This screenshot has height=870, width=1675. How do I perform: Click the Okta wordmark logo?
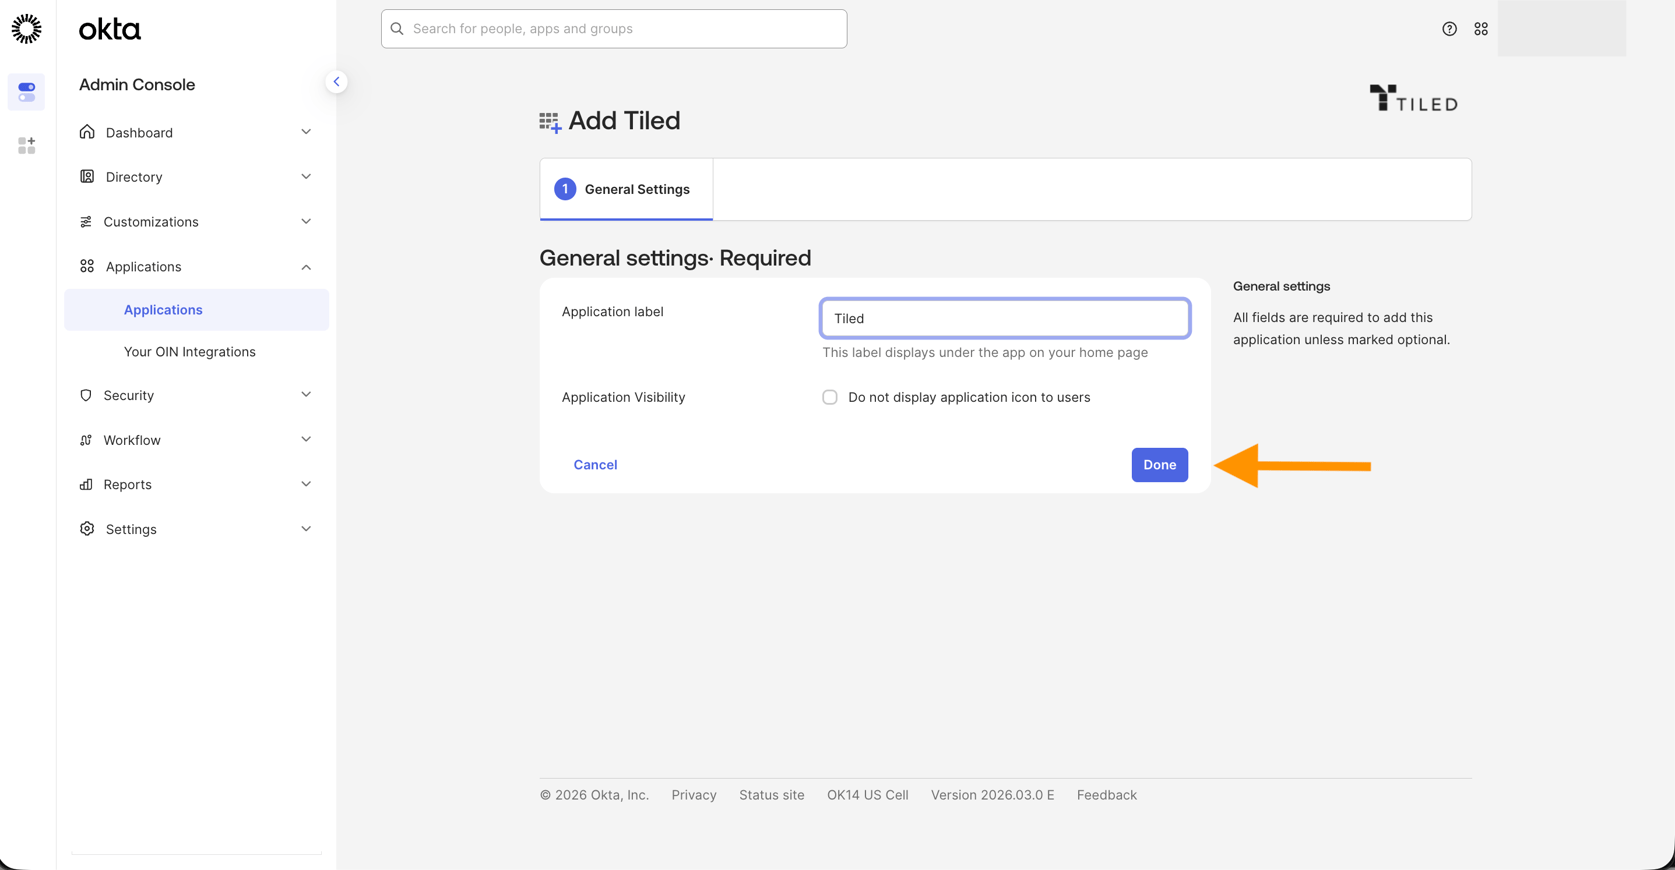(x=110, y=29)
